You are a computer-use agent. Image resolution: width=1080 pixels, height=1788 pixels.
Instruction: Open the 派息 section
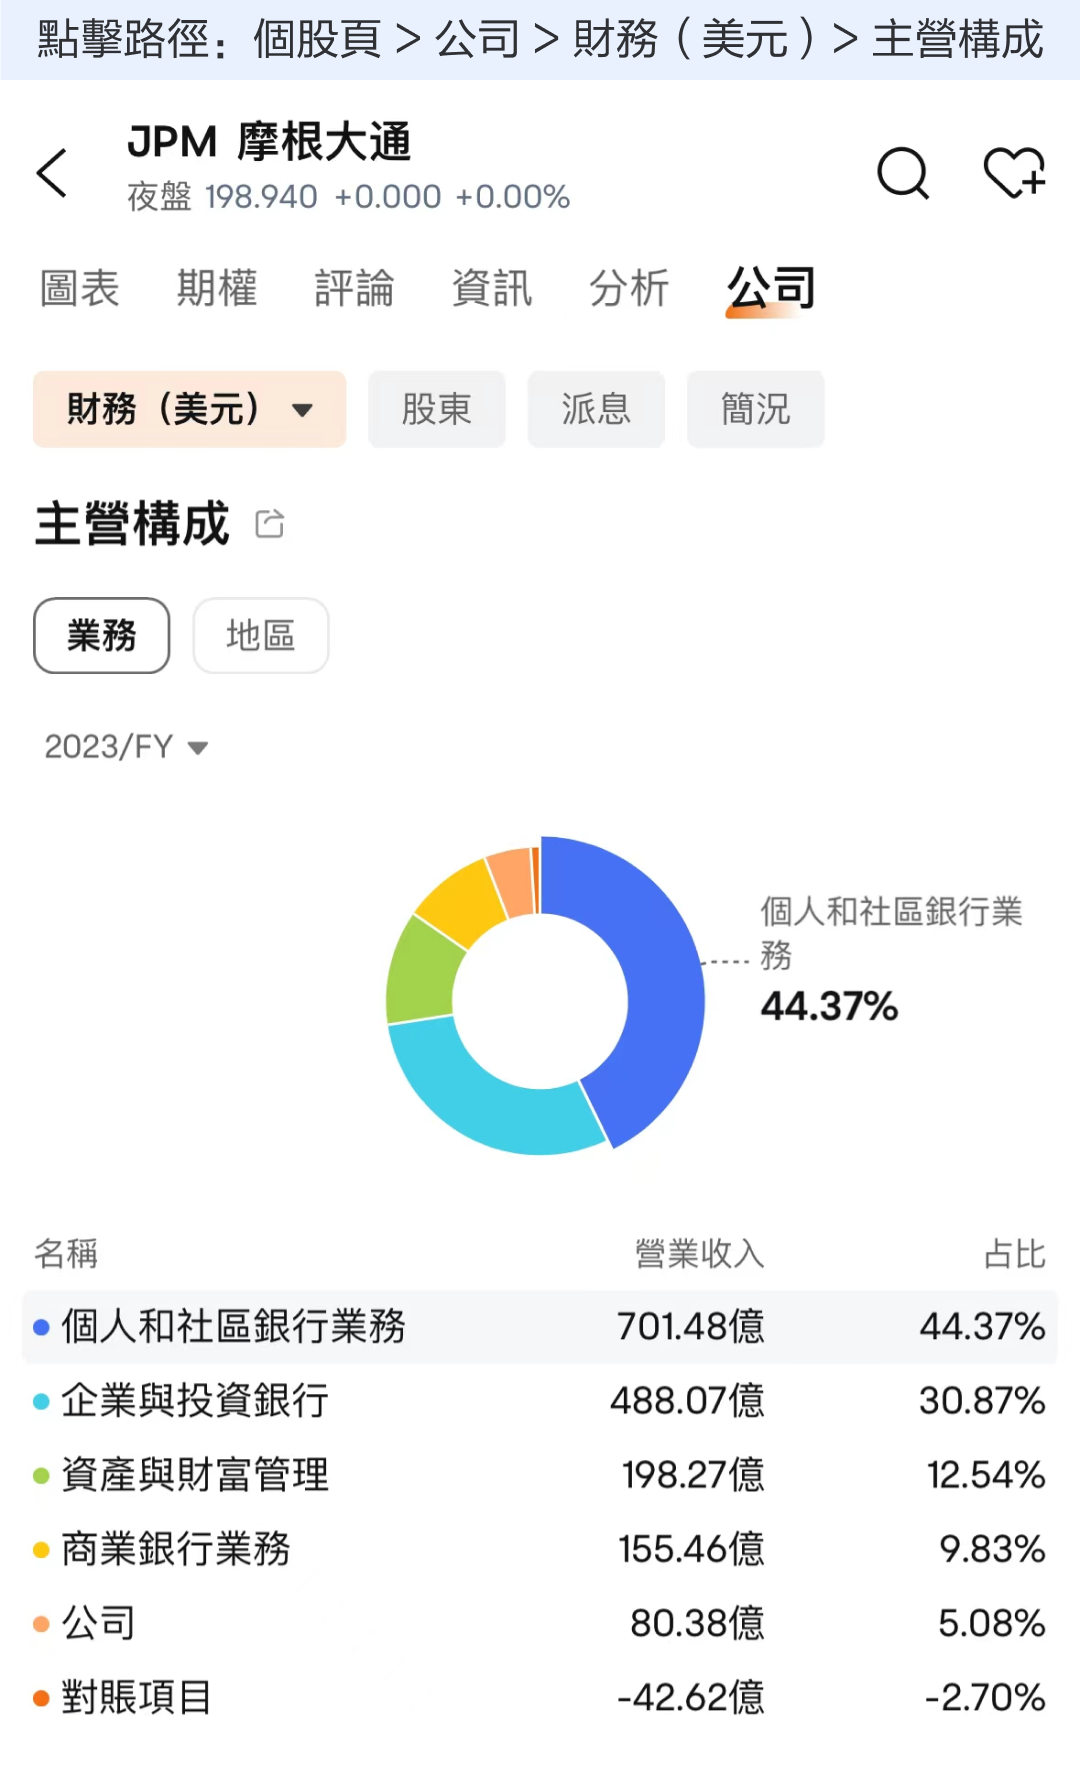pos(596,409)
